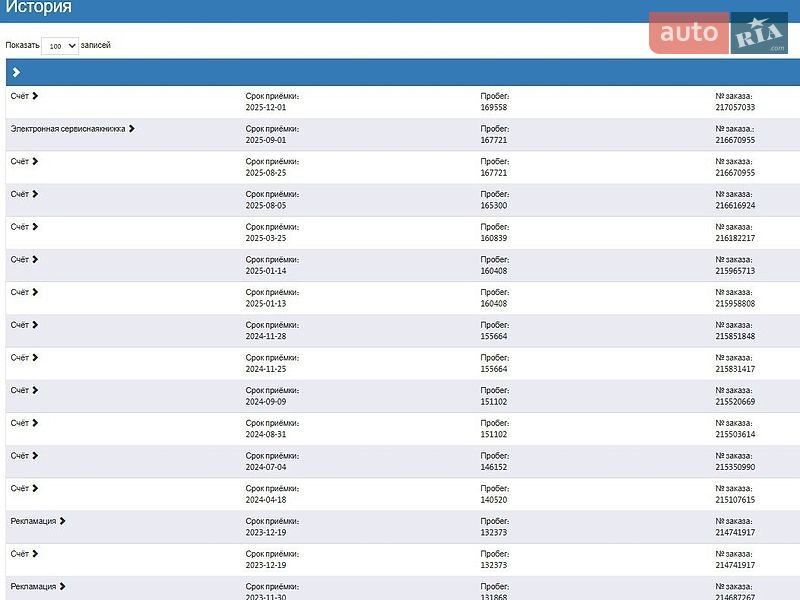Image resolution: width=800 pixels, height=600 pixels.
Task: Click order number 215520669
Action: coord(735,401)
